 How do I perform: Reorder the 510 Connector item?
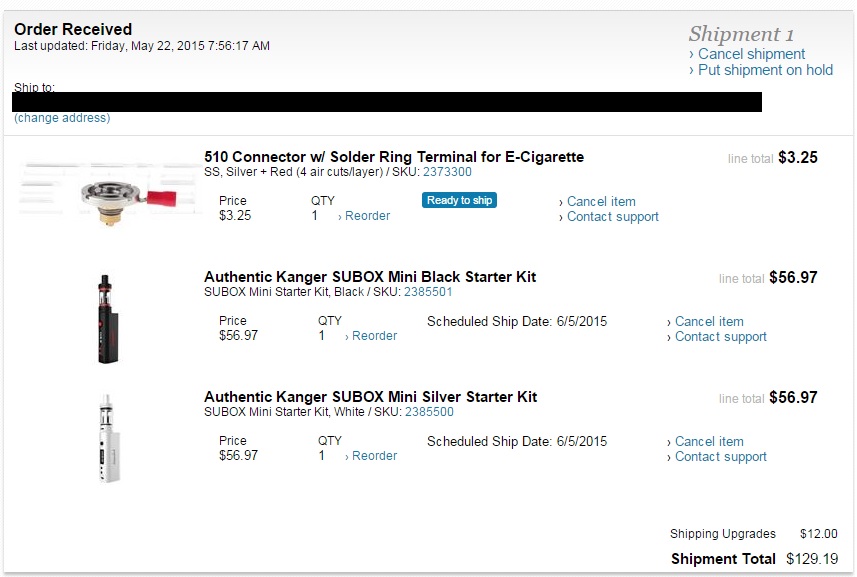[x=367, y=216]
